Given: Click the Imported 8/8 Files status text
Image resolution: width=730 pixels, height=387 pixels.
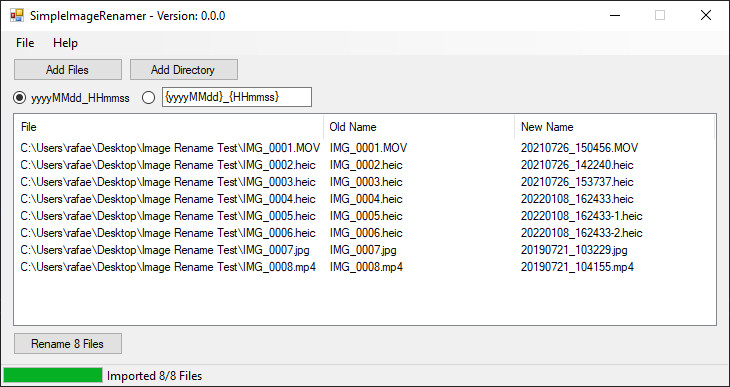Looking at the screenshot, I should coord(155,375).
